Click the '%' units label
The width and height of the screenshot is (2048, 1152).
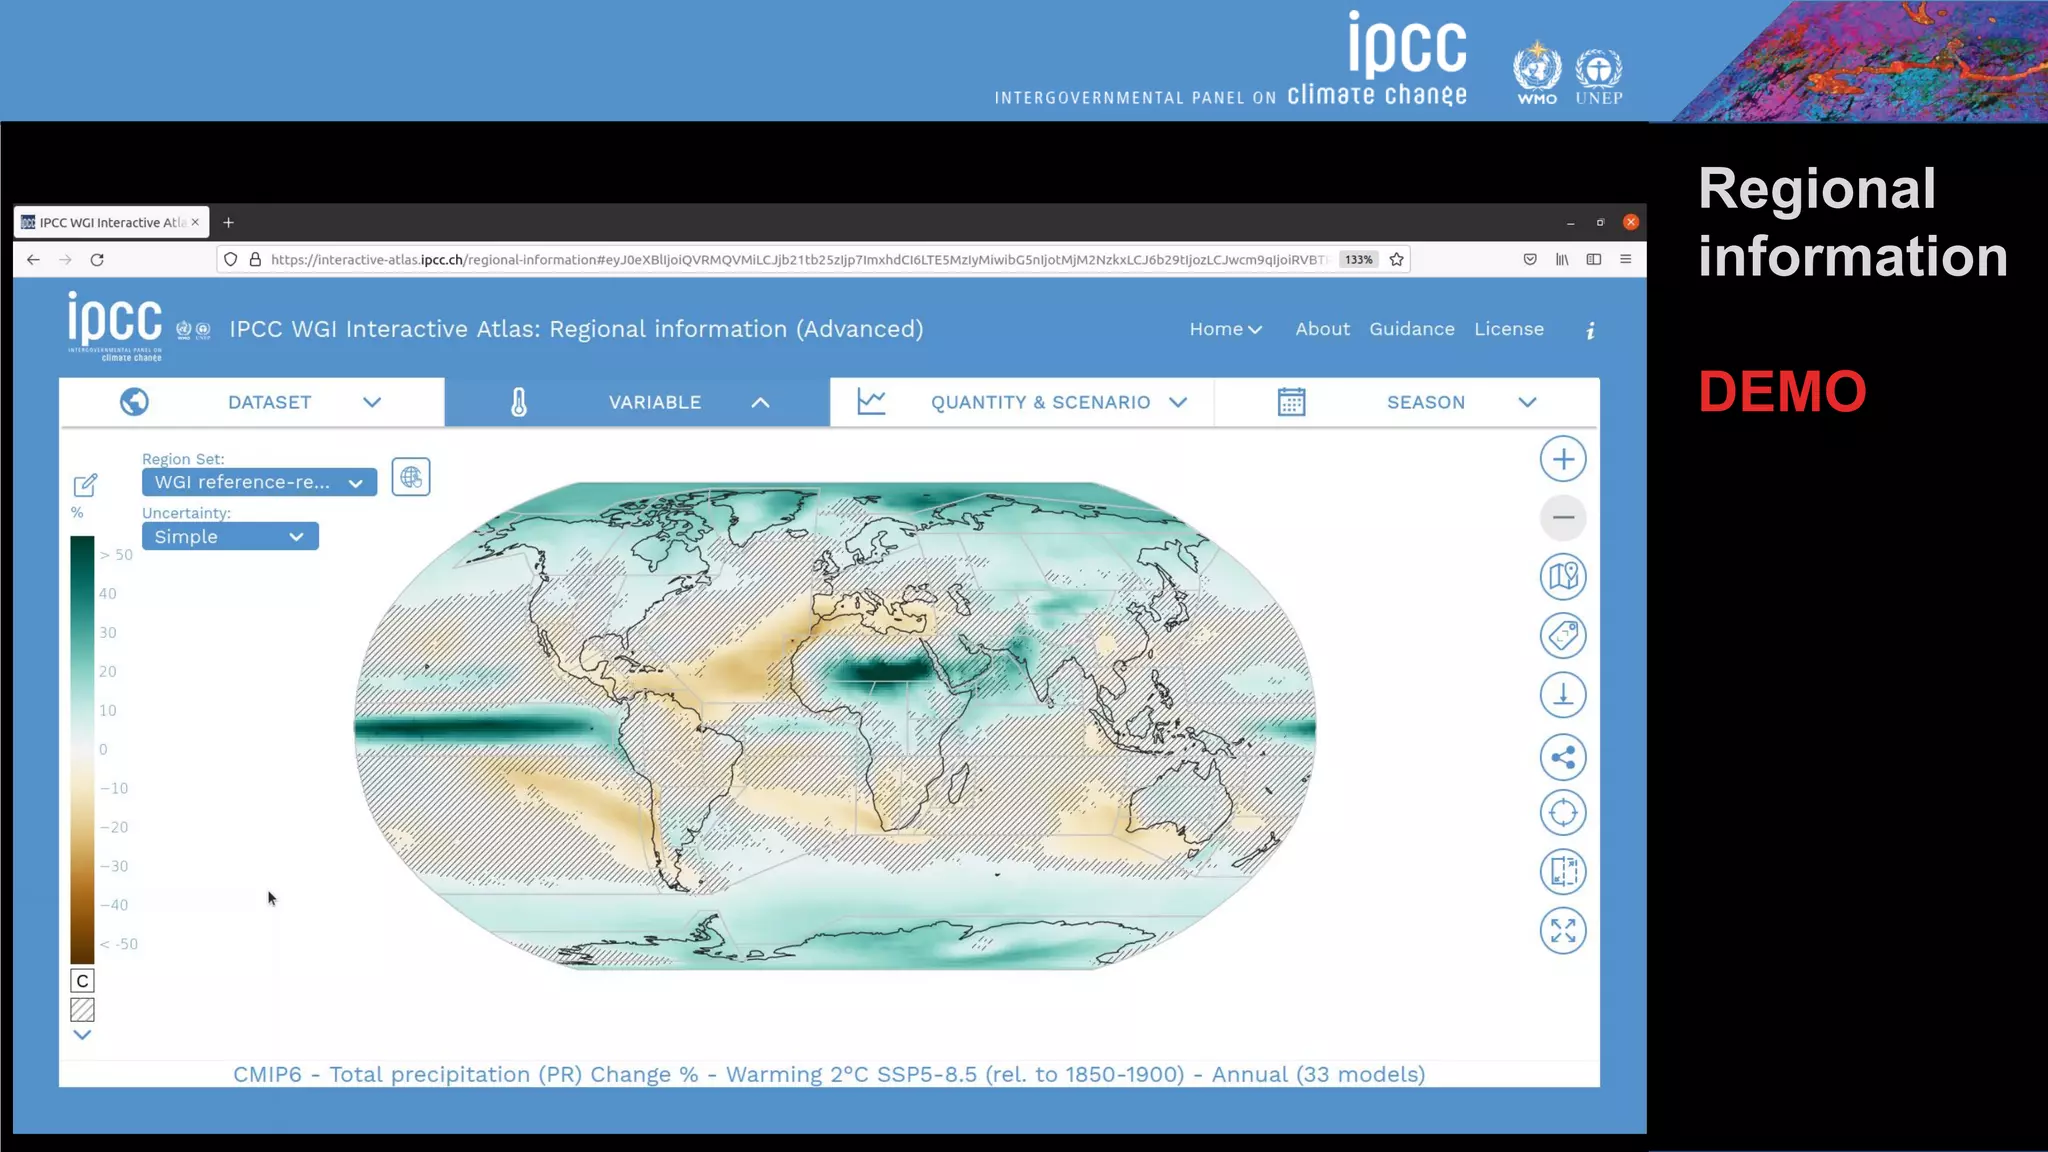77,513
